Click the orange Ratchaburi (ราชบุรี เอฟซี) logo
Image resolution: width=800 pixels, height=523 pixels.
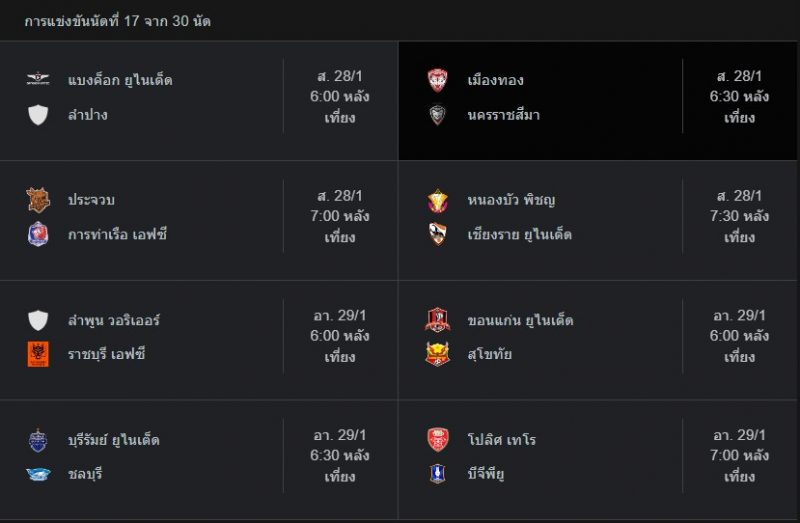pos(38,354)
